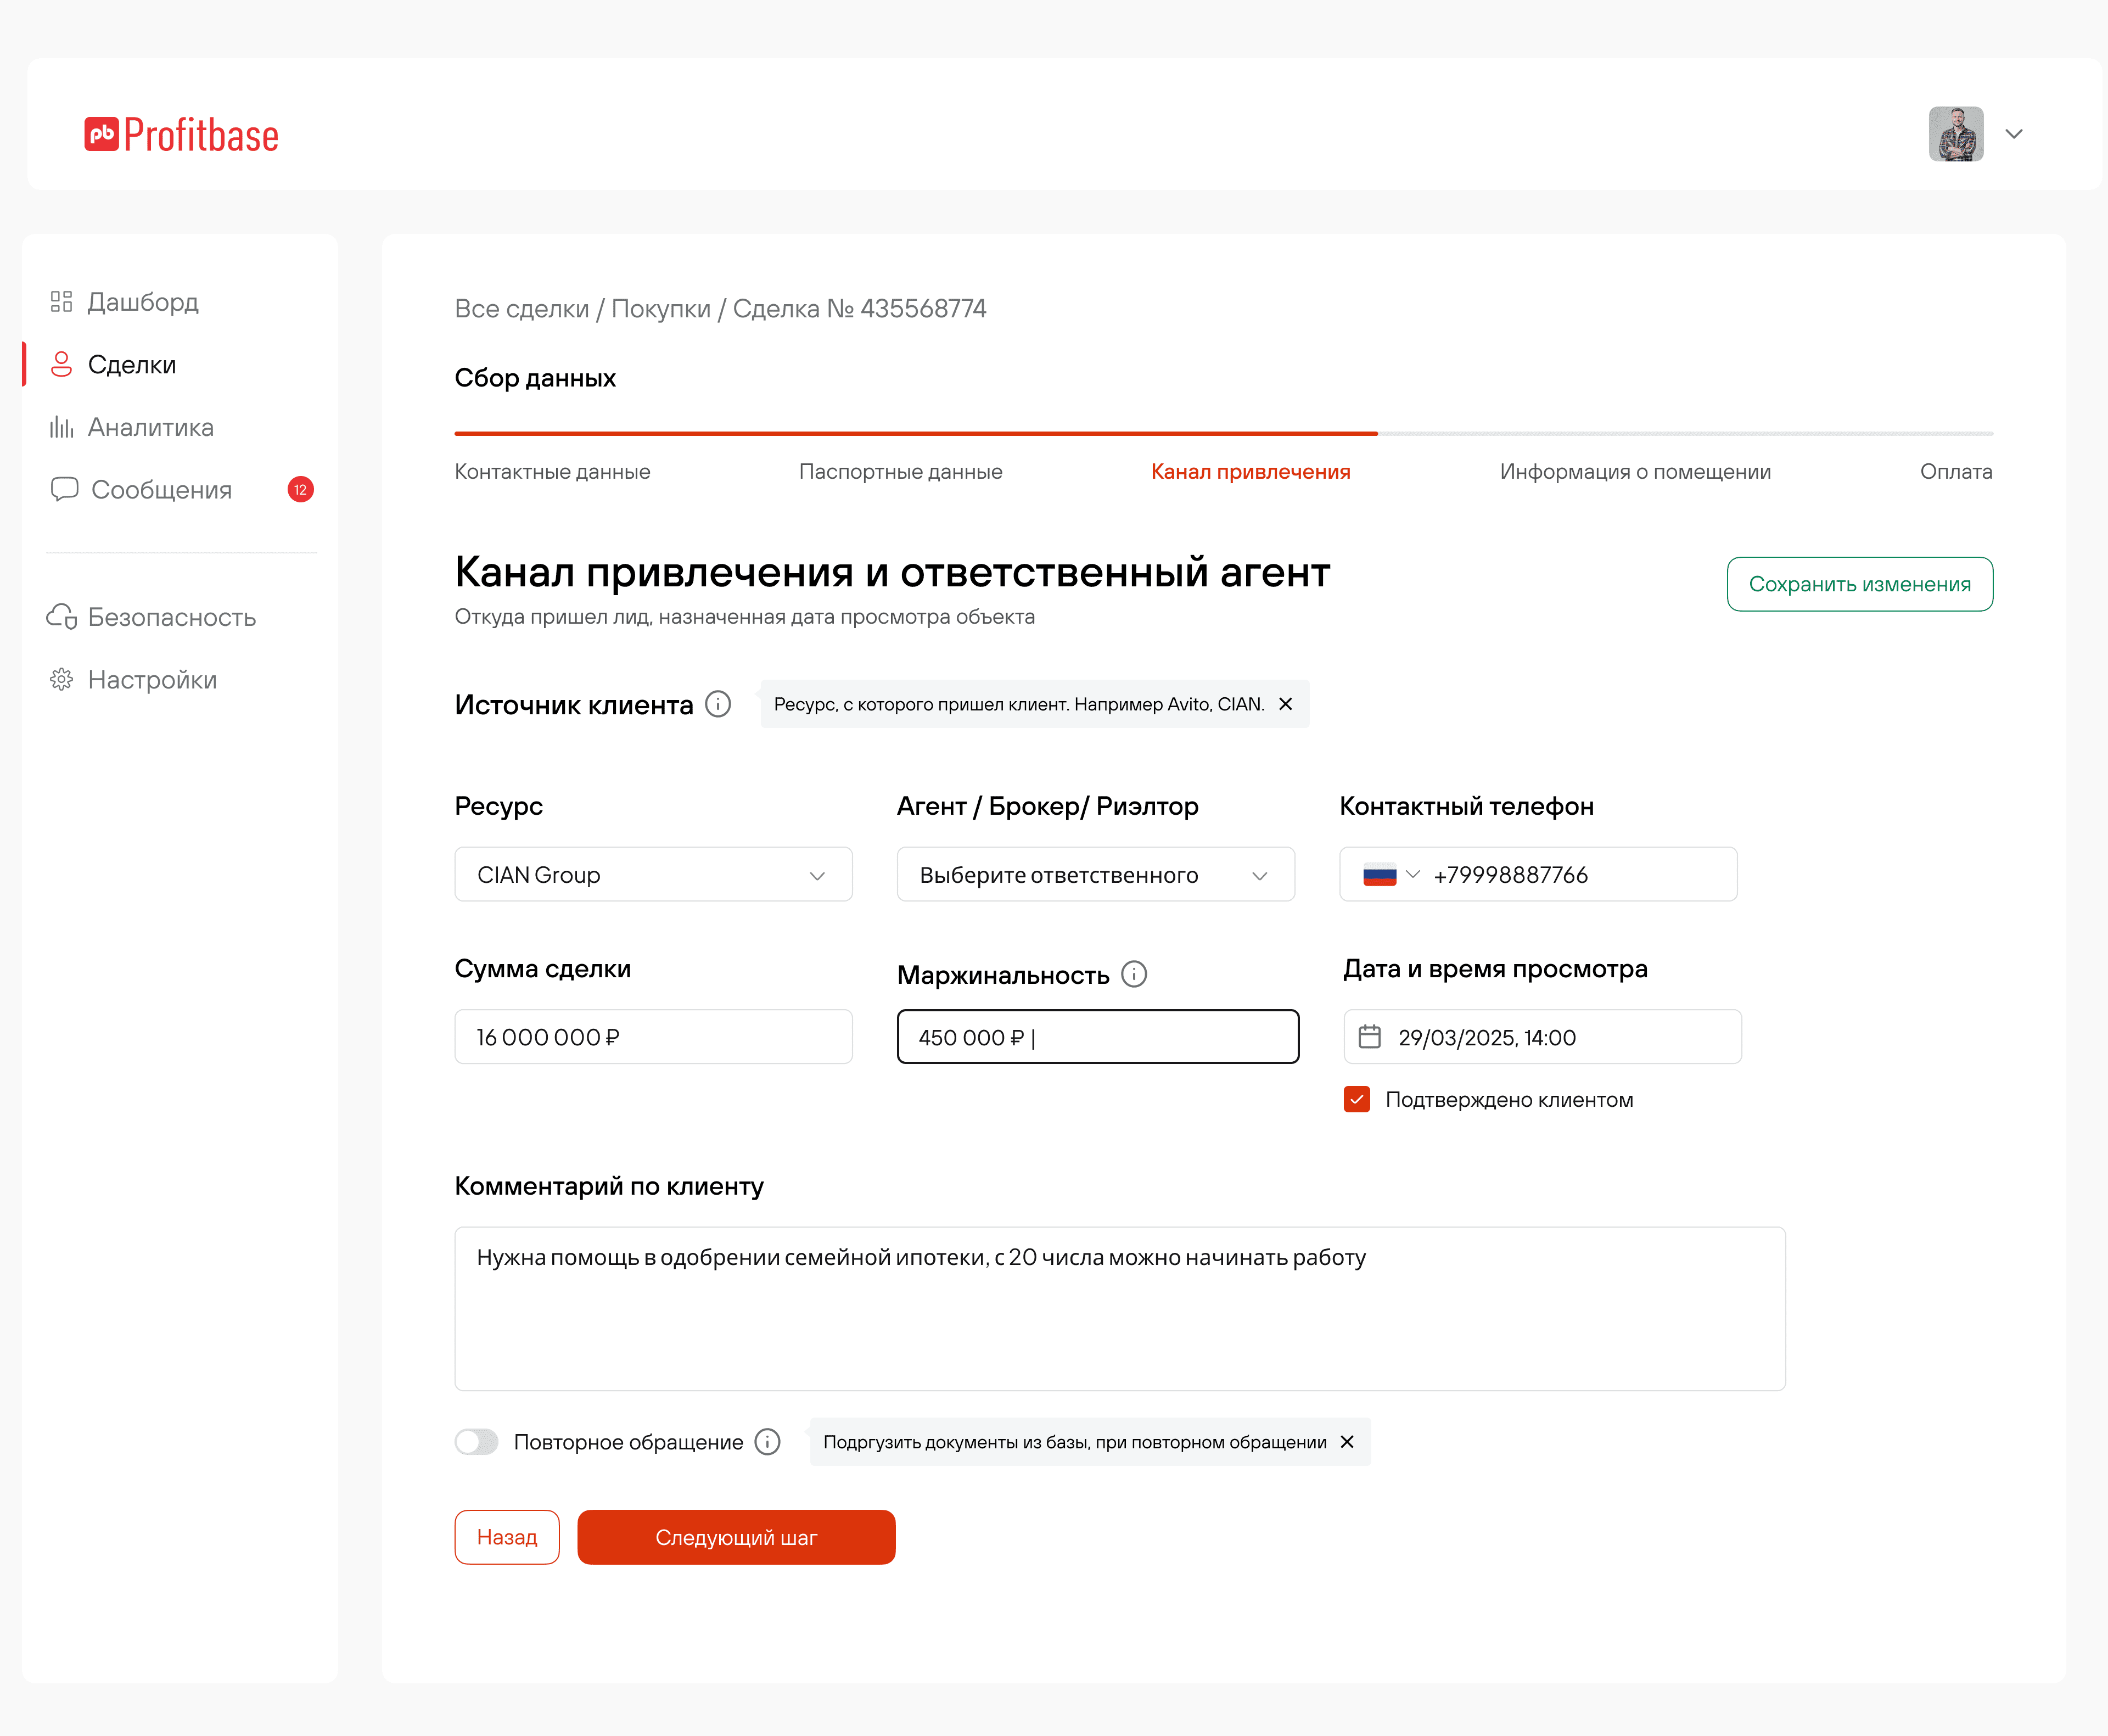The image size is (2108, 1736).
Task: Click the info icon near Повторное обращение
Action: click(x=767, y=1442)
